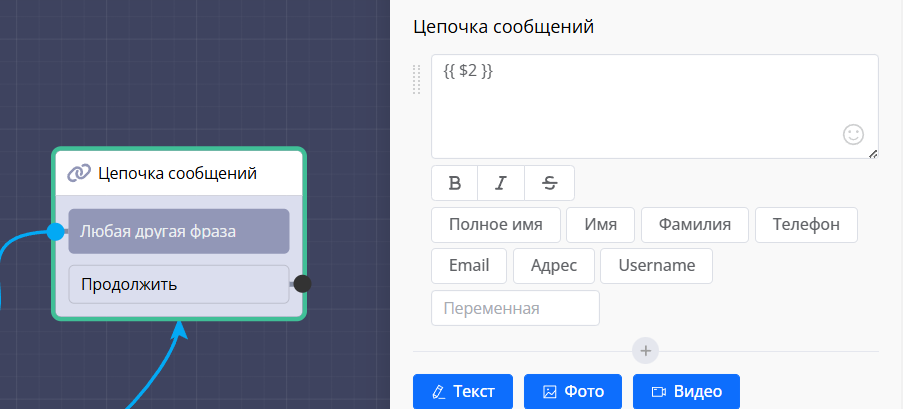The height and width of the screenshot is (409, 903).
Task: Add a Видео message block
Action: click(x=686, y=392)
